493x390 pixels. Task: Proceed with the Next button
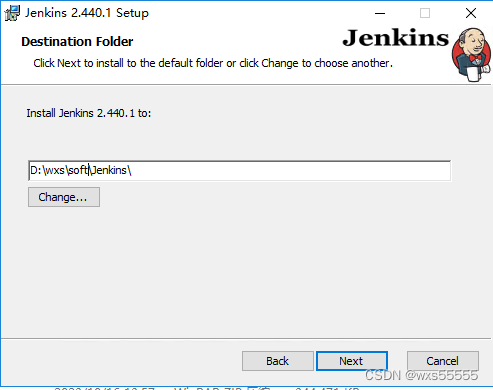pos(352,361)
